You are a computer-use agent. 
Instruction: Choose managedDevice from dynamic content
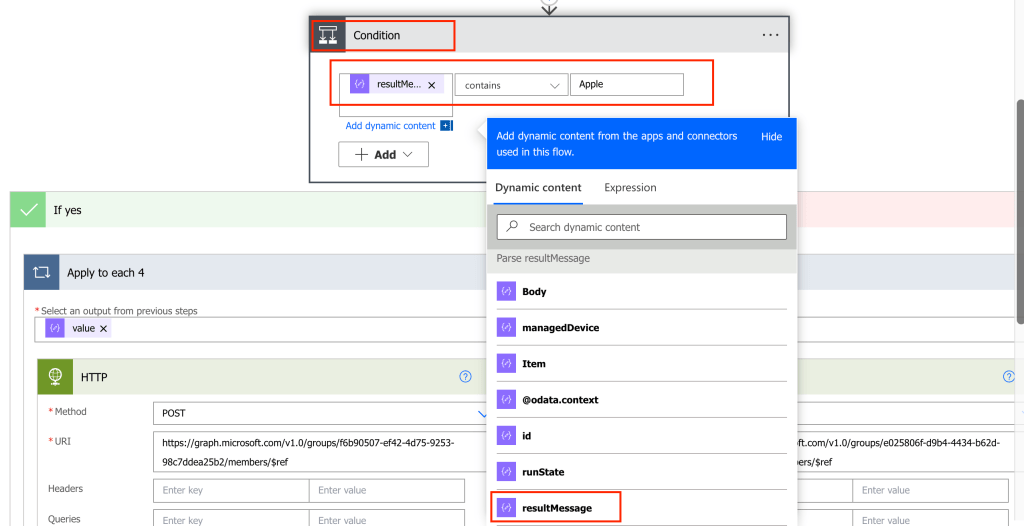coord(560,328)
